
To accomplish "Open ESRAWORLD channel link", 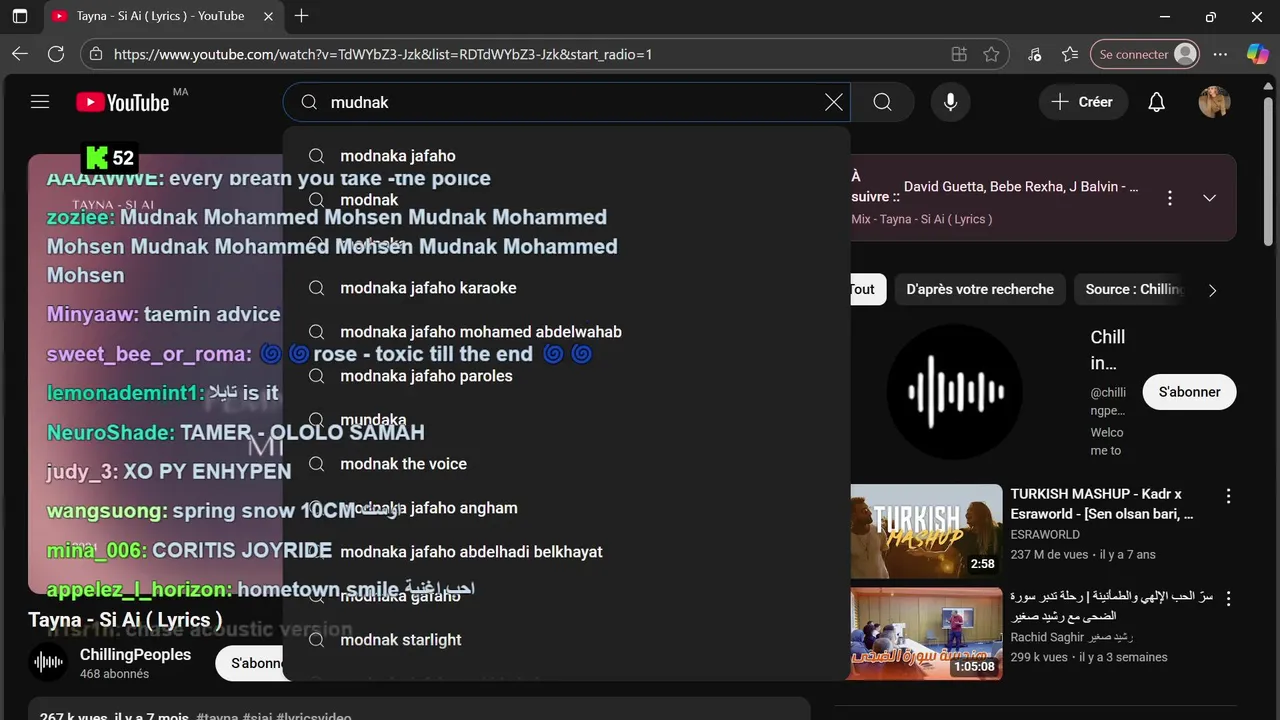I will [1045, 534].
